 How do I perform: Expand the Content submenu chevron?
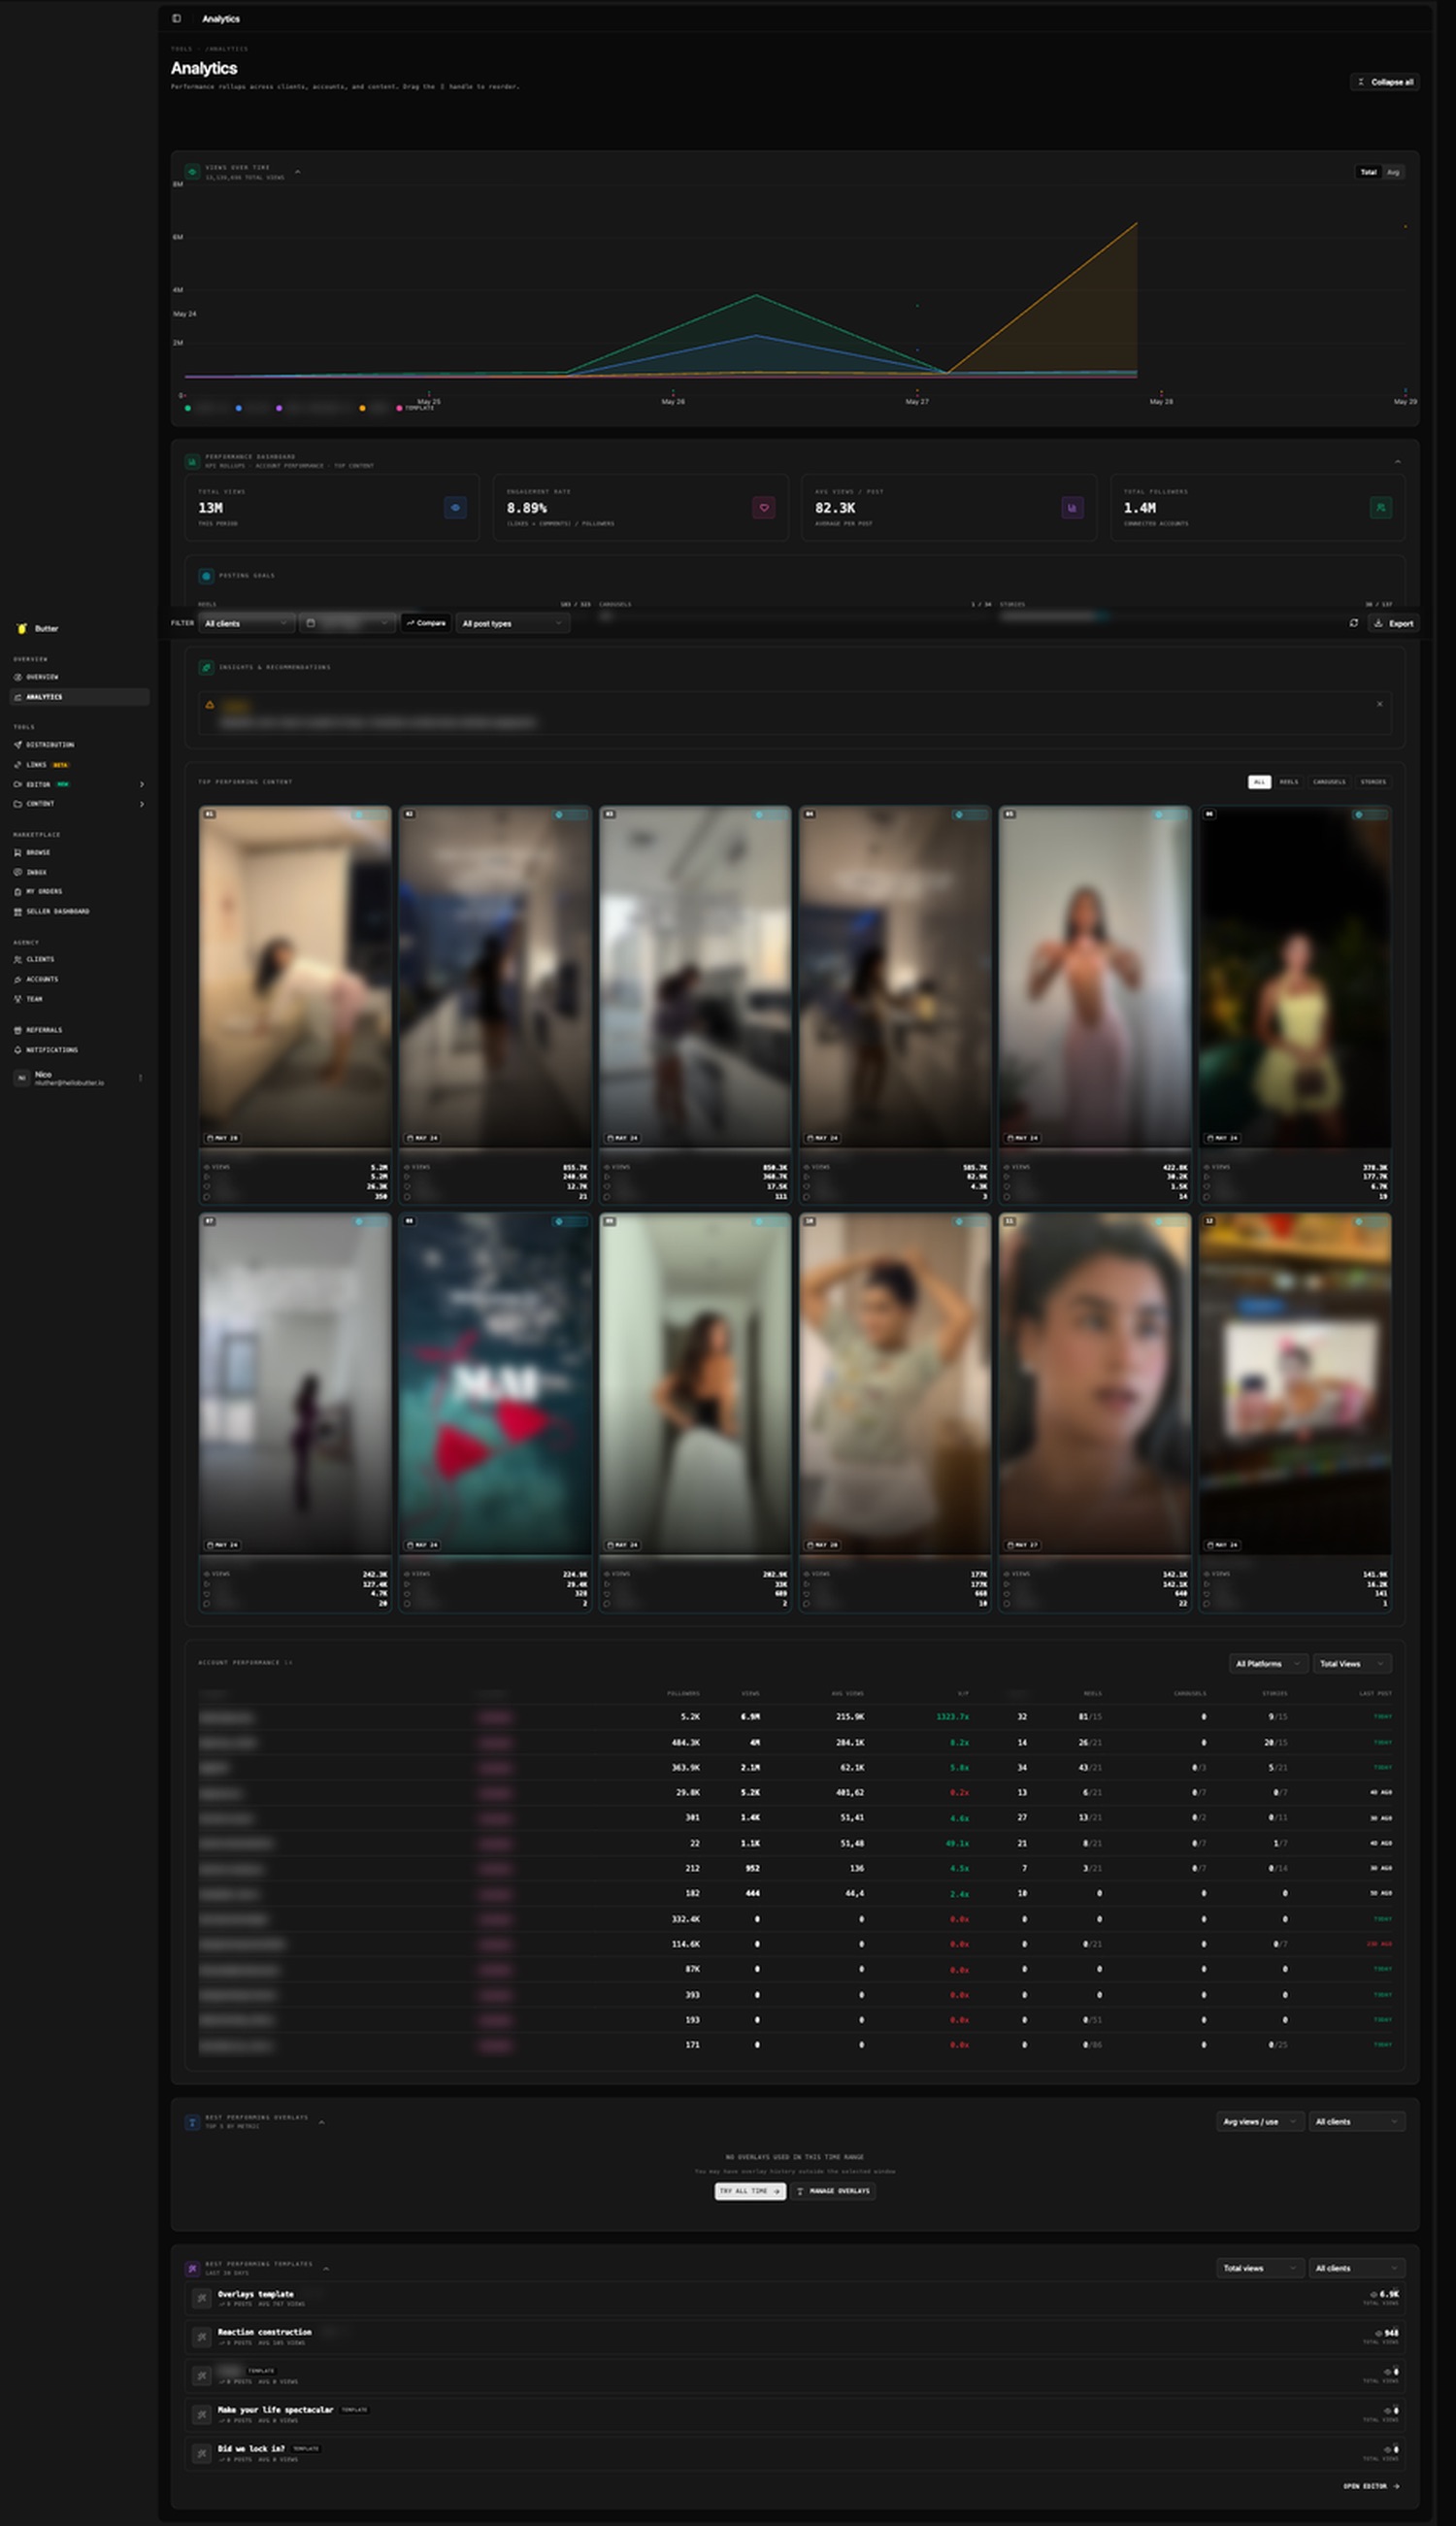click(x=141, y=804)
